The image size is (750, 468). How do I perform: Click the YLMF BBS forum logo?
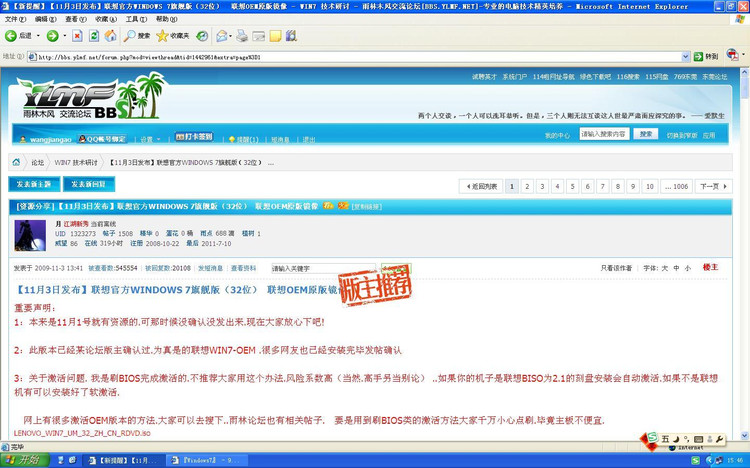click(x=92, y=96)
